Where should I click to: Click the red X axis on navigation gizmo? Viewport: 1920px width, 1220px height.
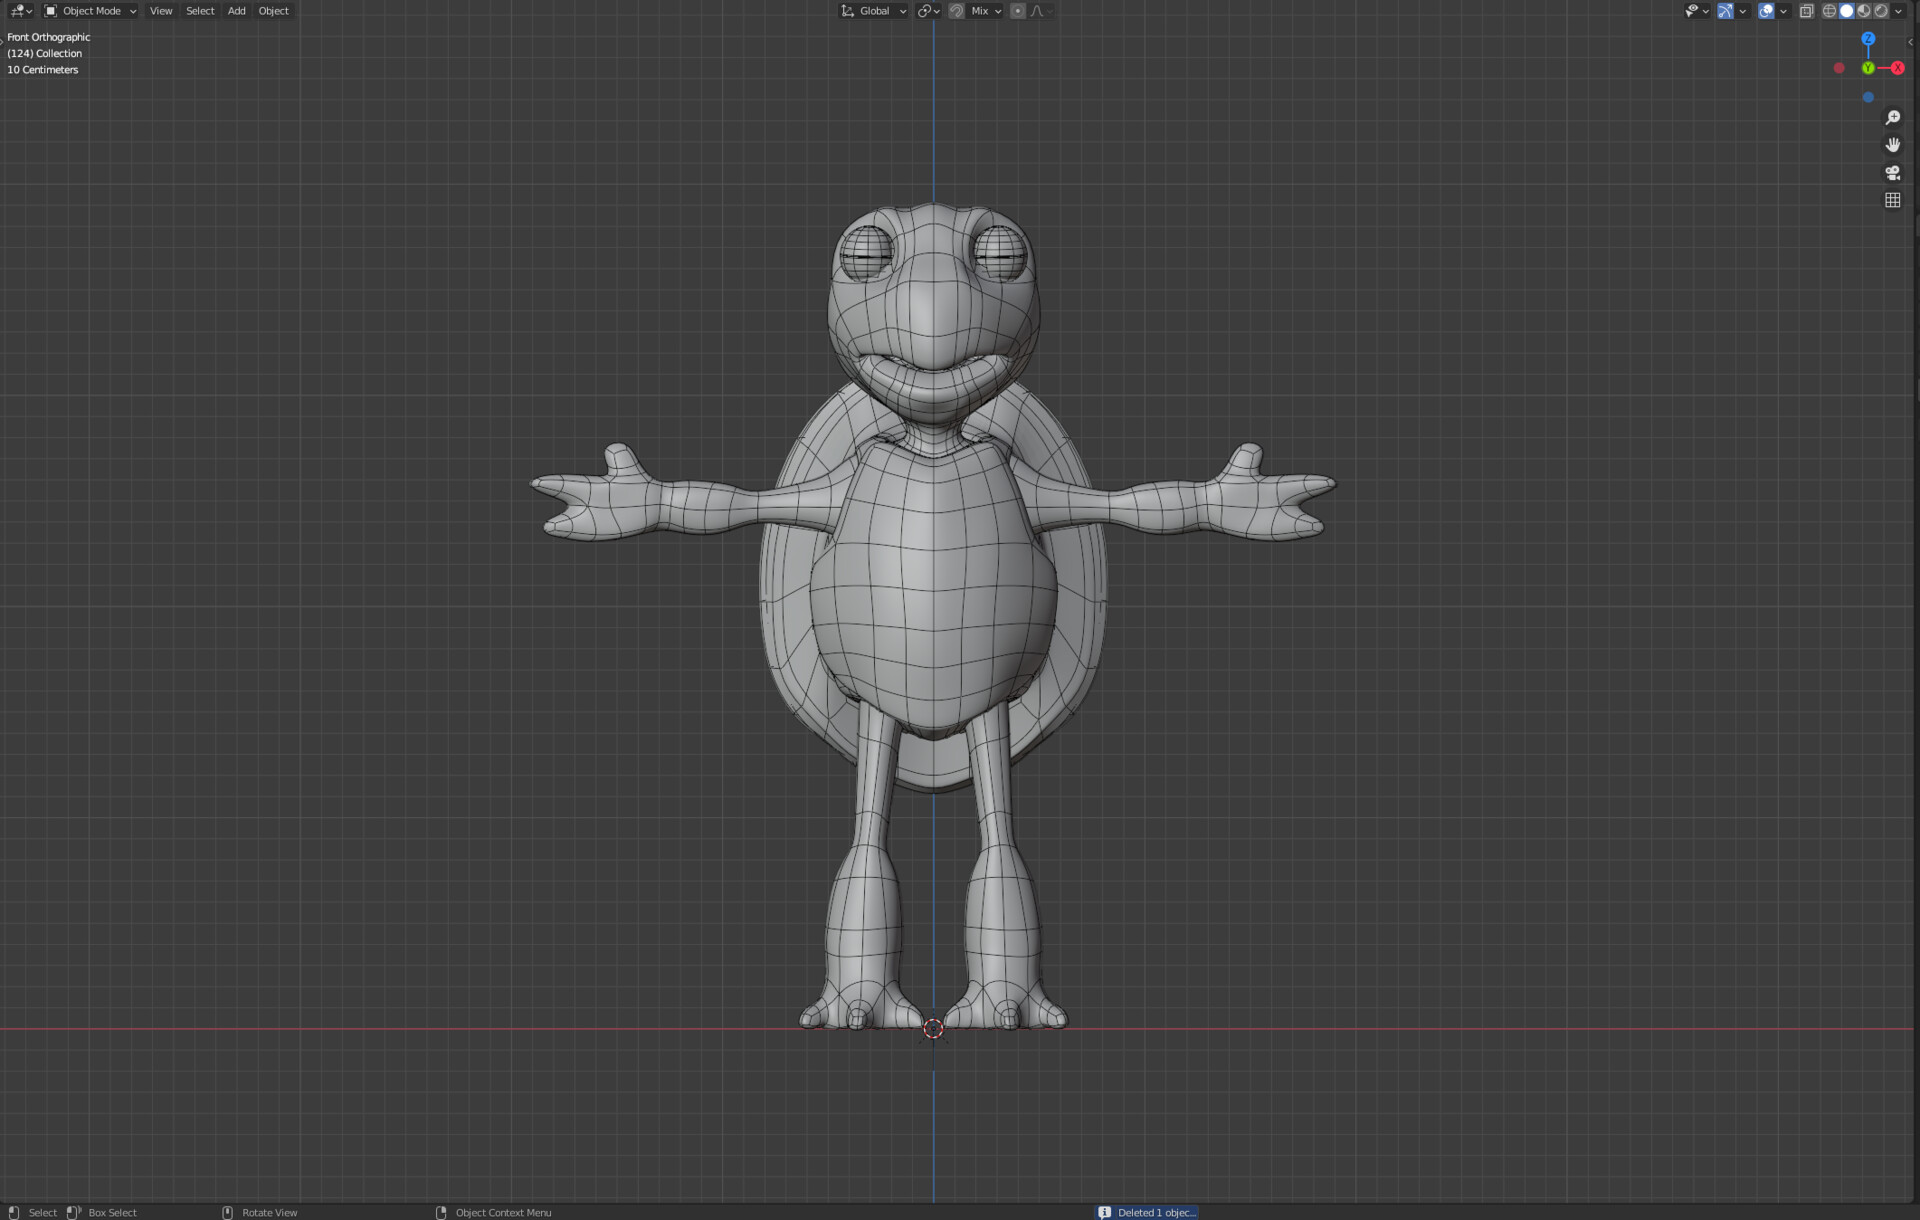1897,68
